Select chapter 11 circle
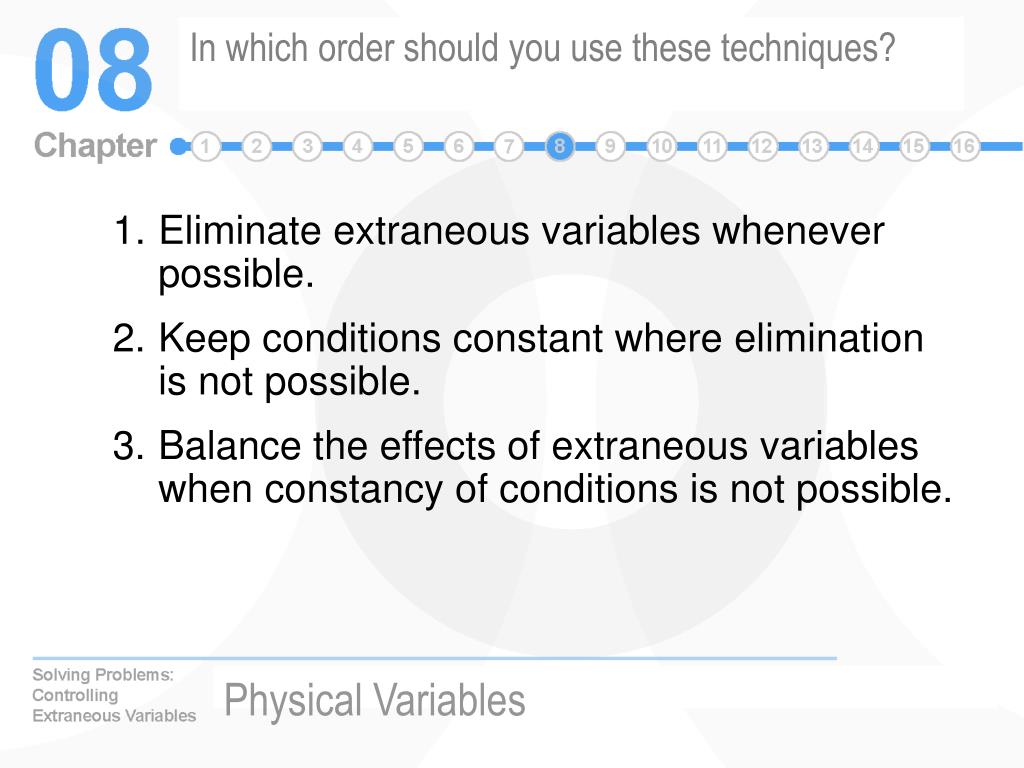 click(x=712, y=146)
